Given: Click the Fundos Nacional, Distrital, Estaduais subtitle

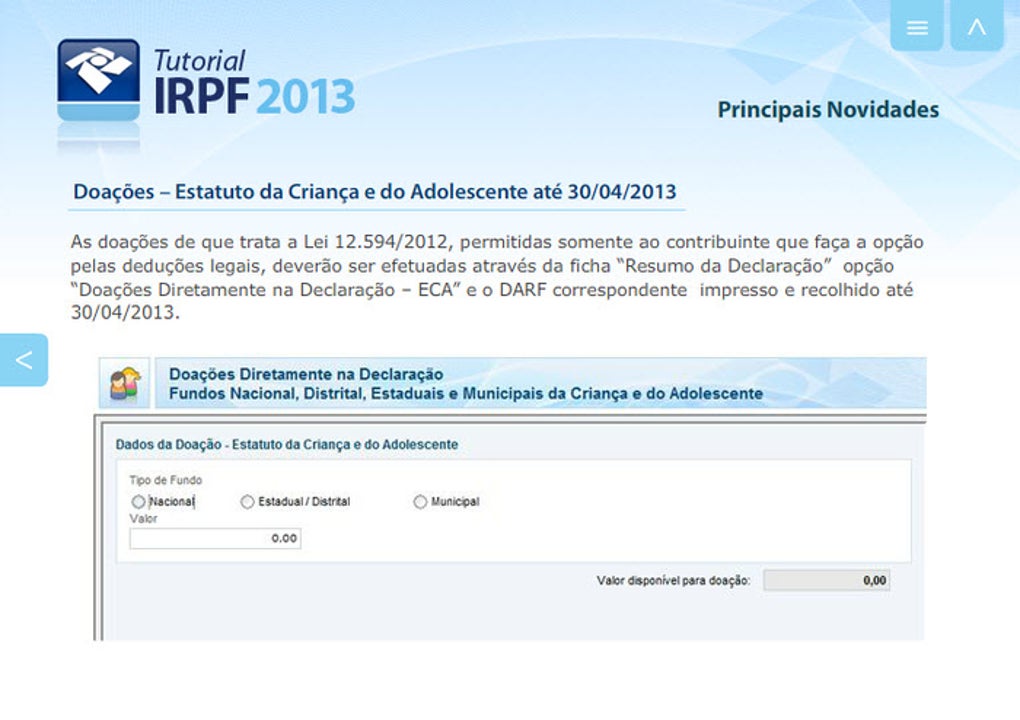Looking at the screenshot, I should [x=466, y=393].
